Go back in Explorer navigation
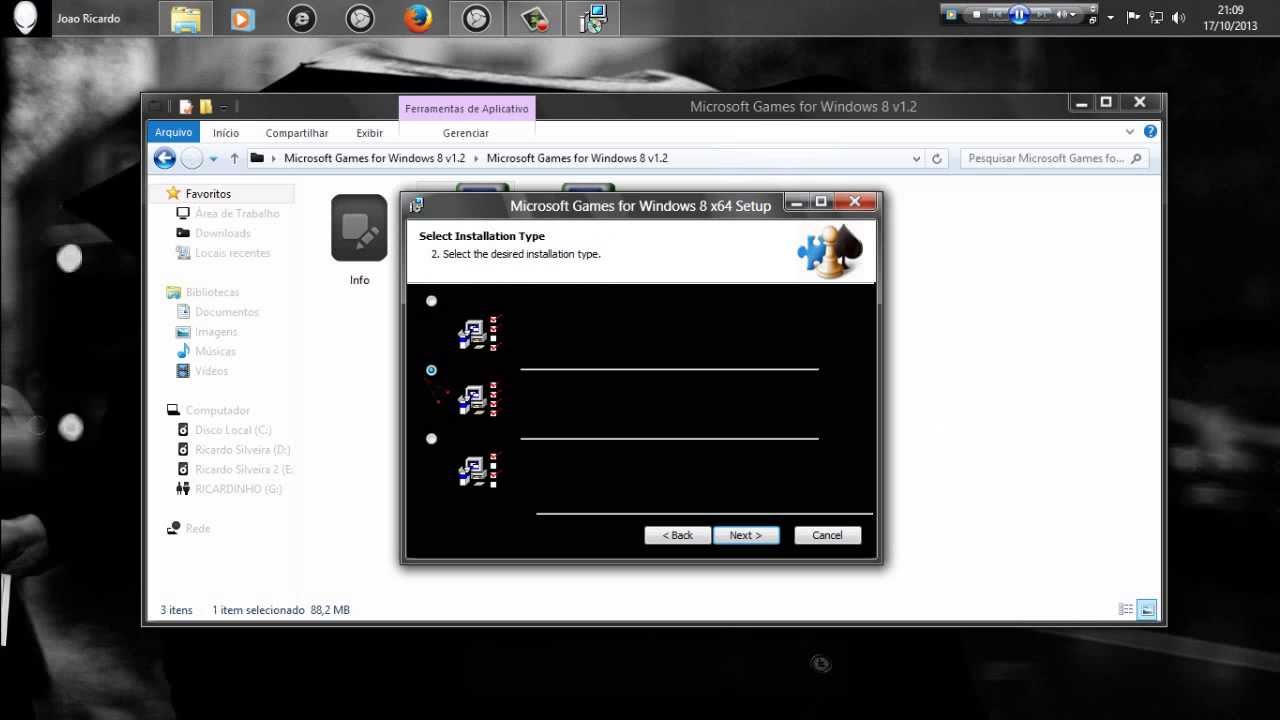The image size is (1280, 720). point(165,158)
